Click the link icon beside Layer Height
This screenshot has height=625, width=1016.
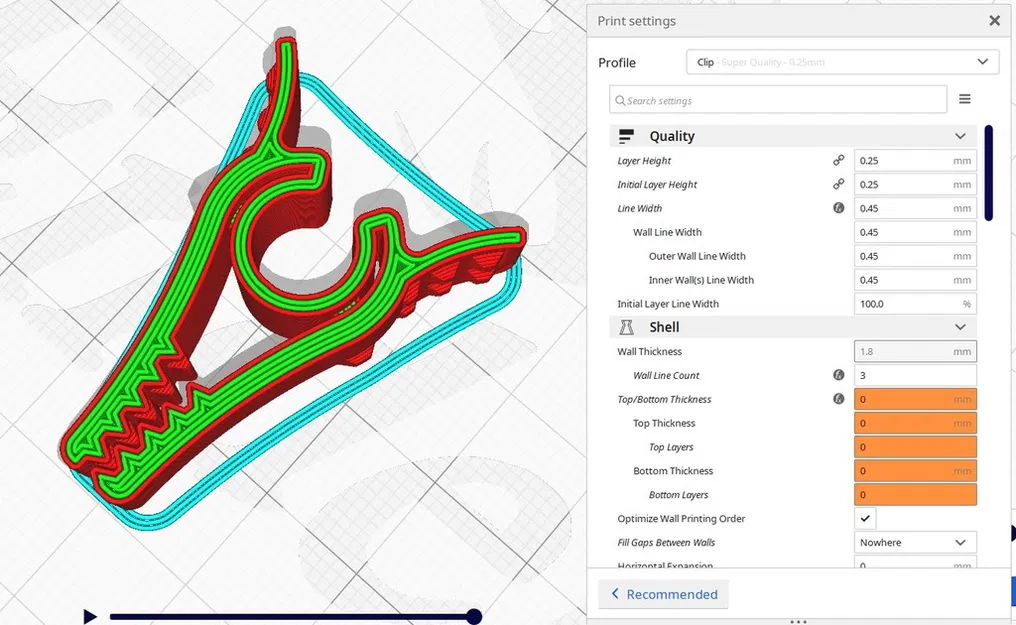click(838, 160)
